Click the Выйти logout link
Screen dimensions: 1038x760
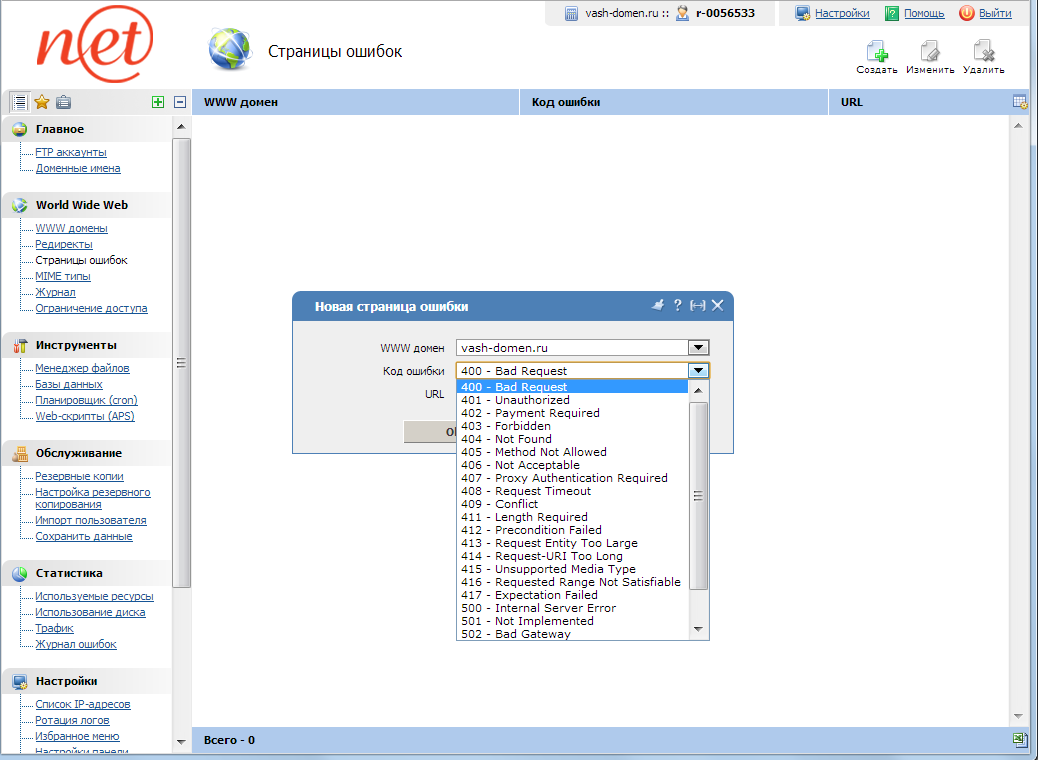click(x=994, y=13)
